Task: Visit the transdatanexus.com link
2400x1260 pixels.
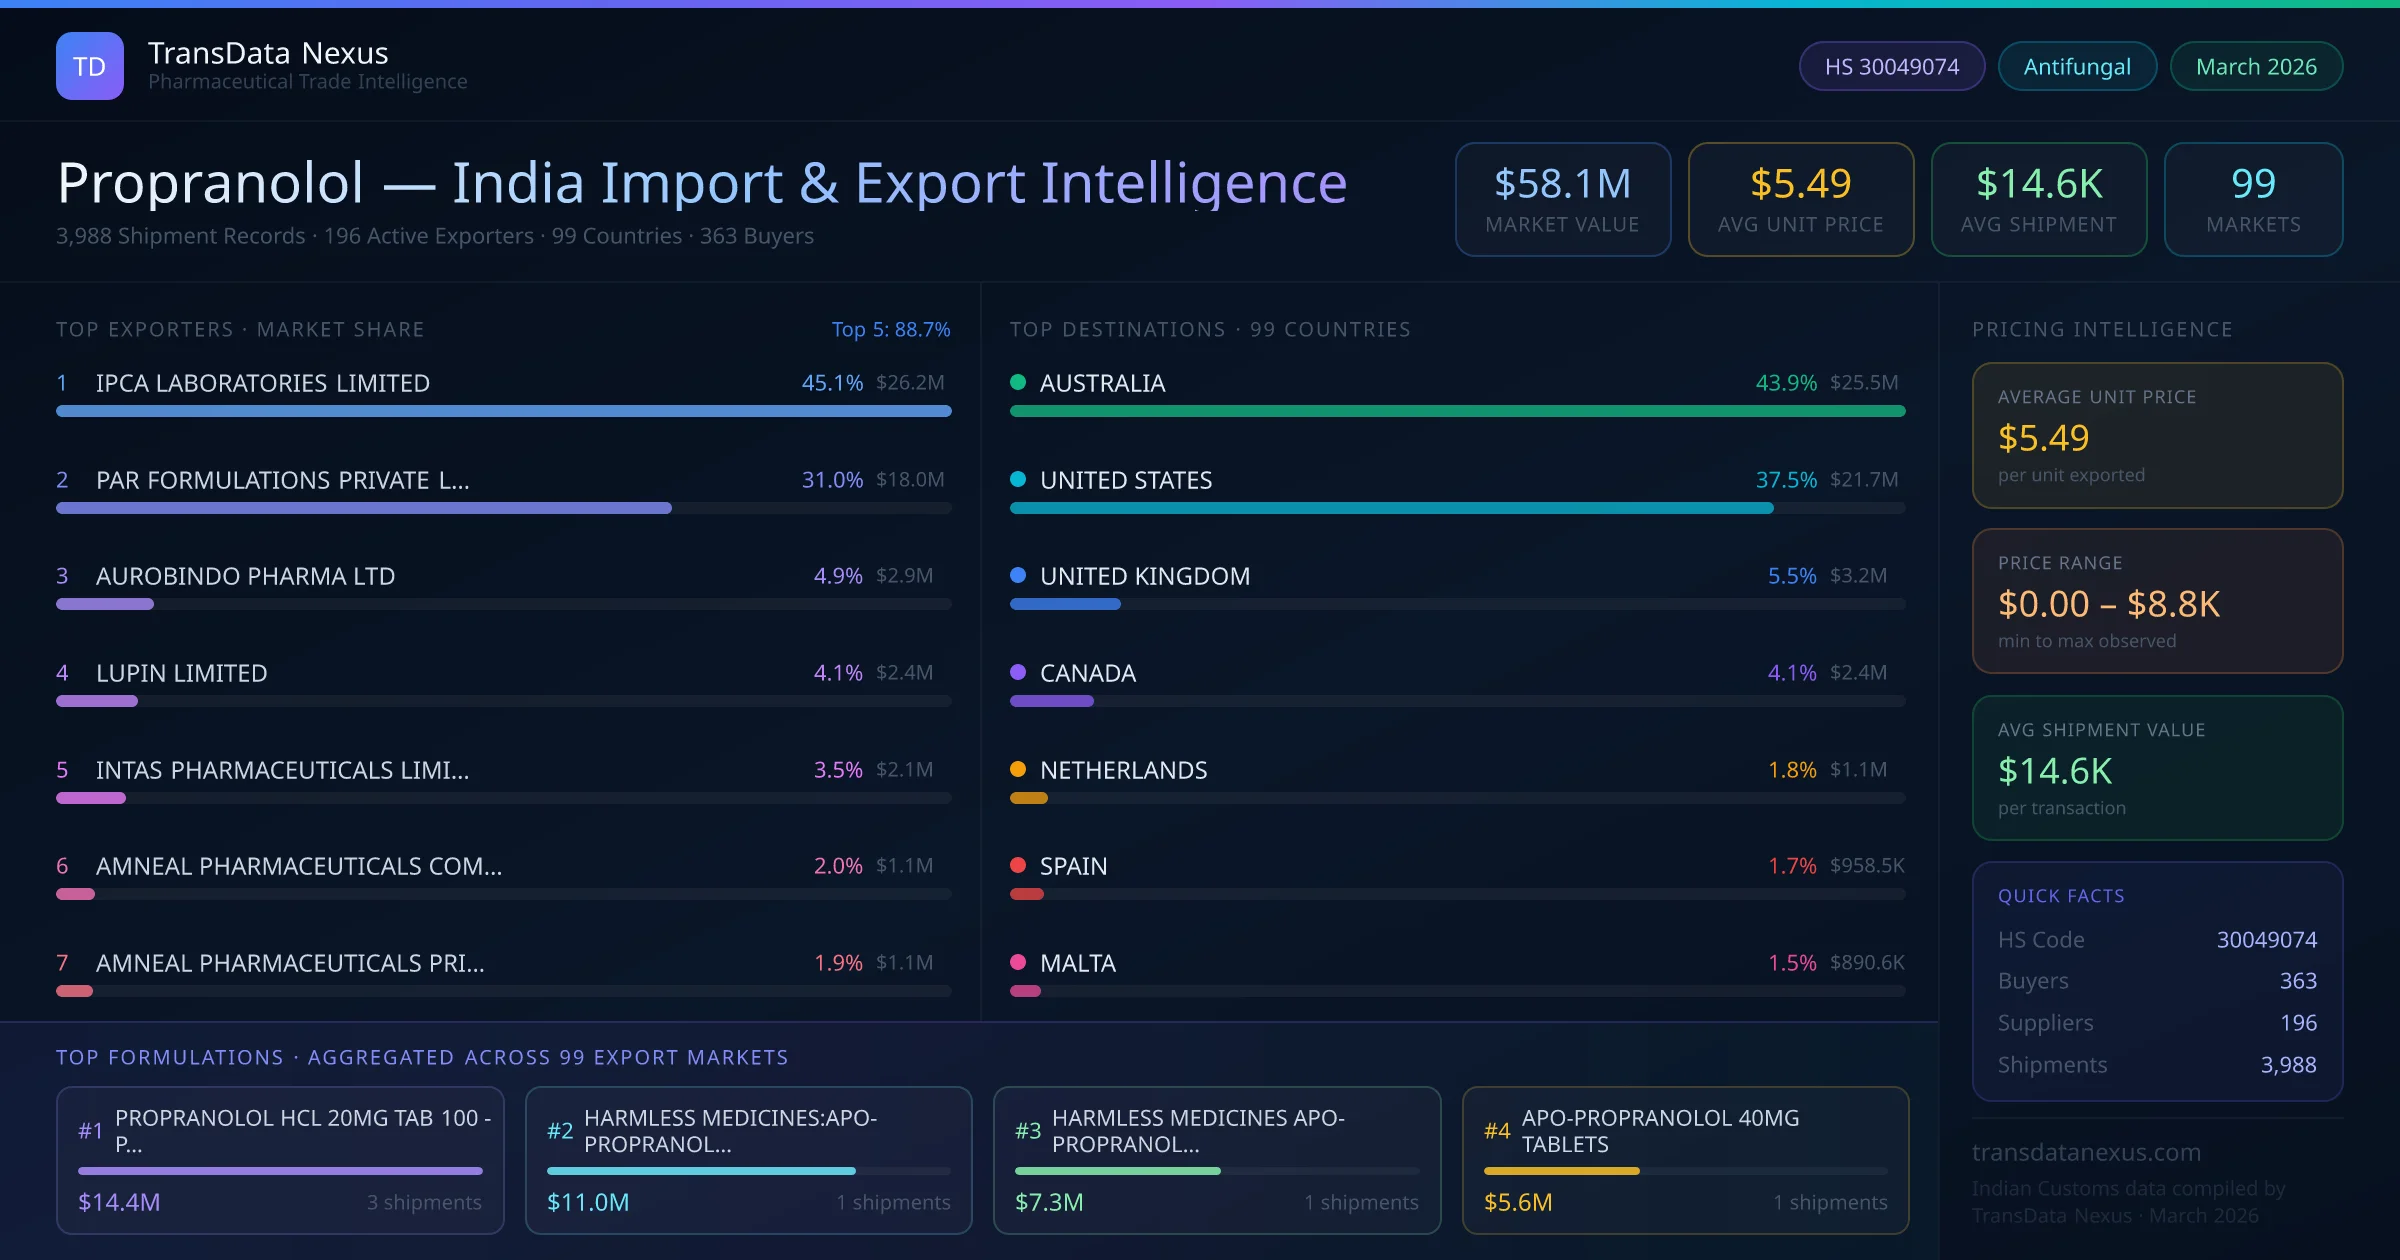Action: click(x=2086, y=1152)
